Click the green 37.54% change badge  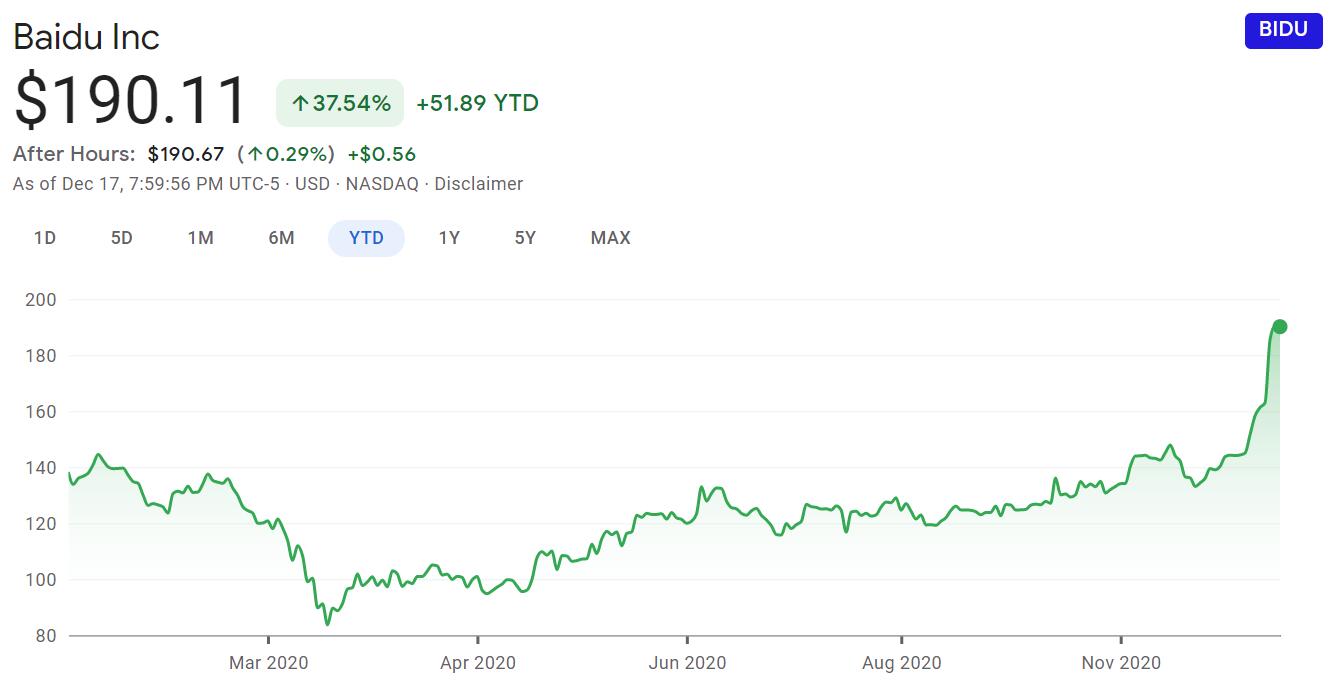(340, 103)
